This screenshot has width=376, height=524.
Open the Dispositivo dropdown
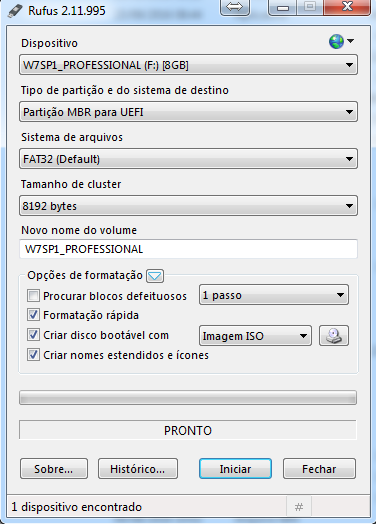188,65
